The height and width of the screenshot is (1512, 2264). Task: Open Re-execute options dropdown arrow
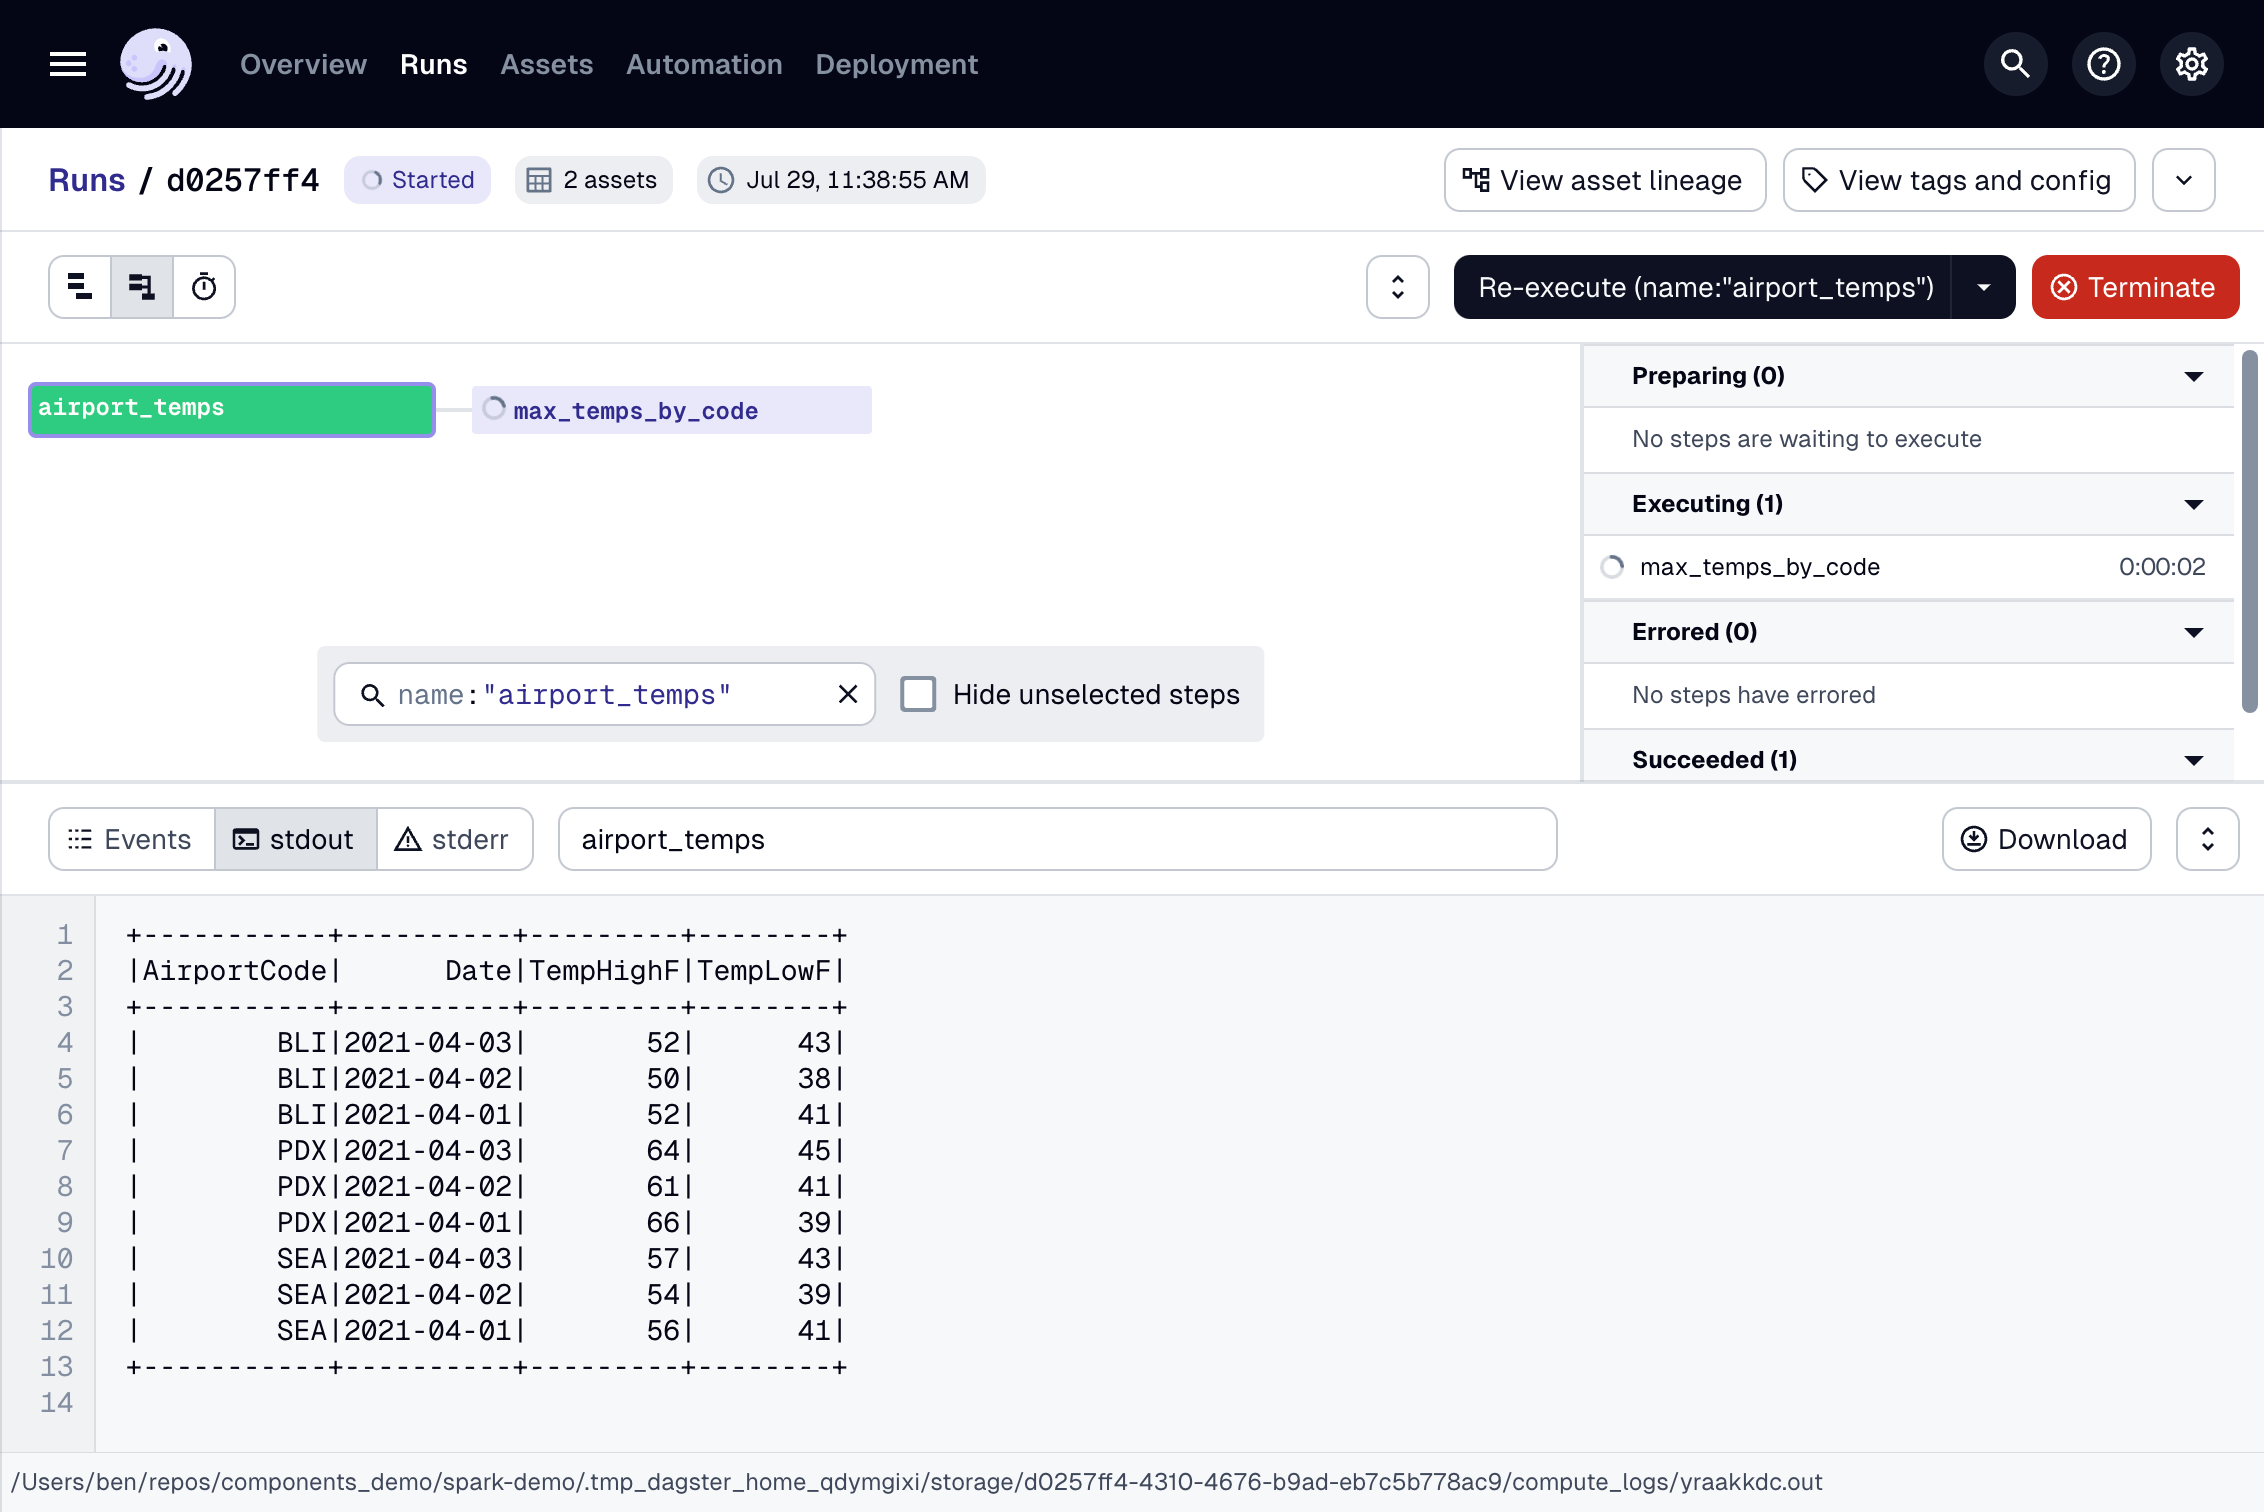(1983, 287)
